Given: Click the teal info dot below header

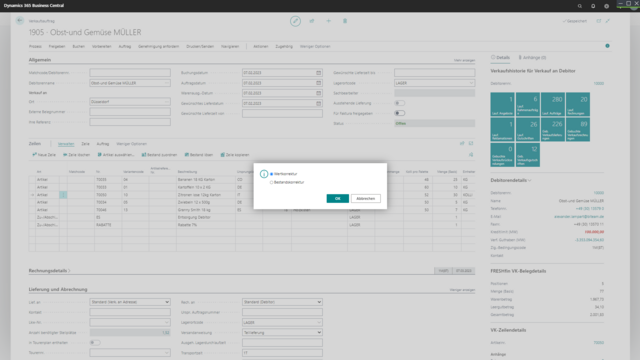Looking at the screenshot, I should coord(607,46).
